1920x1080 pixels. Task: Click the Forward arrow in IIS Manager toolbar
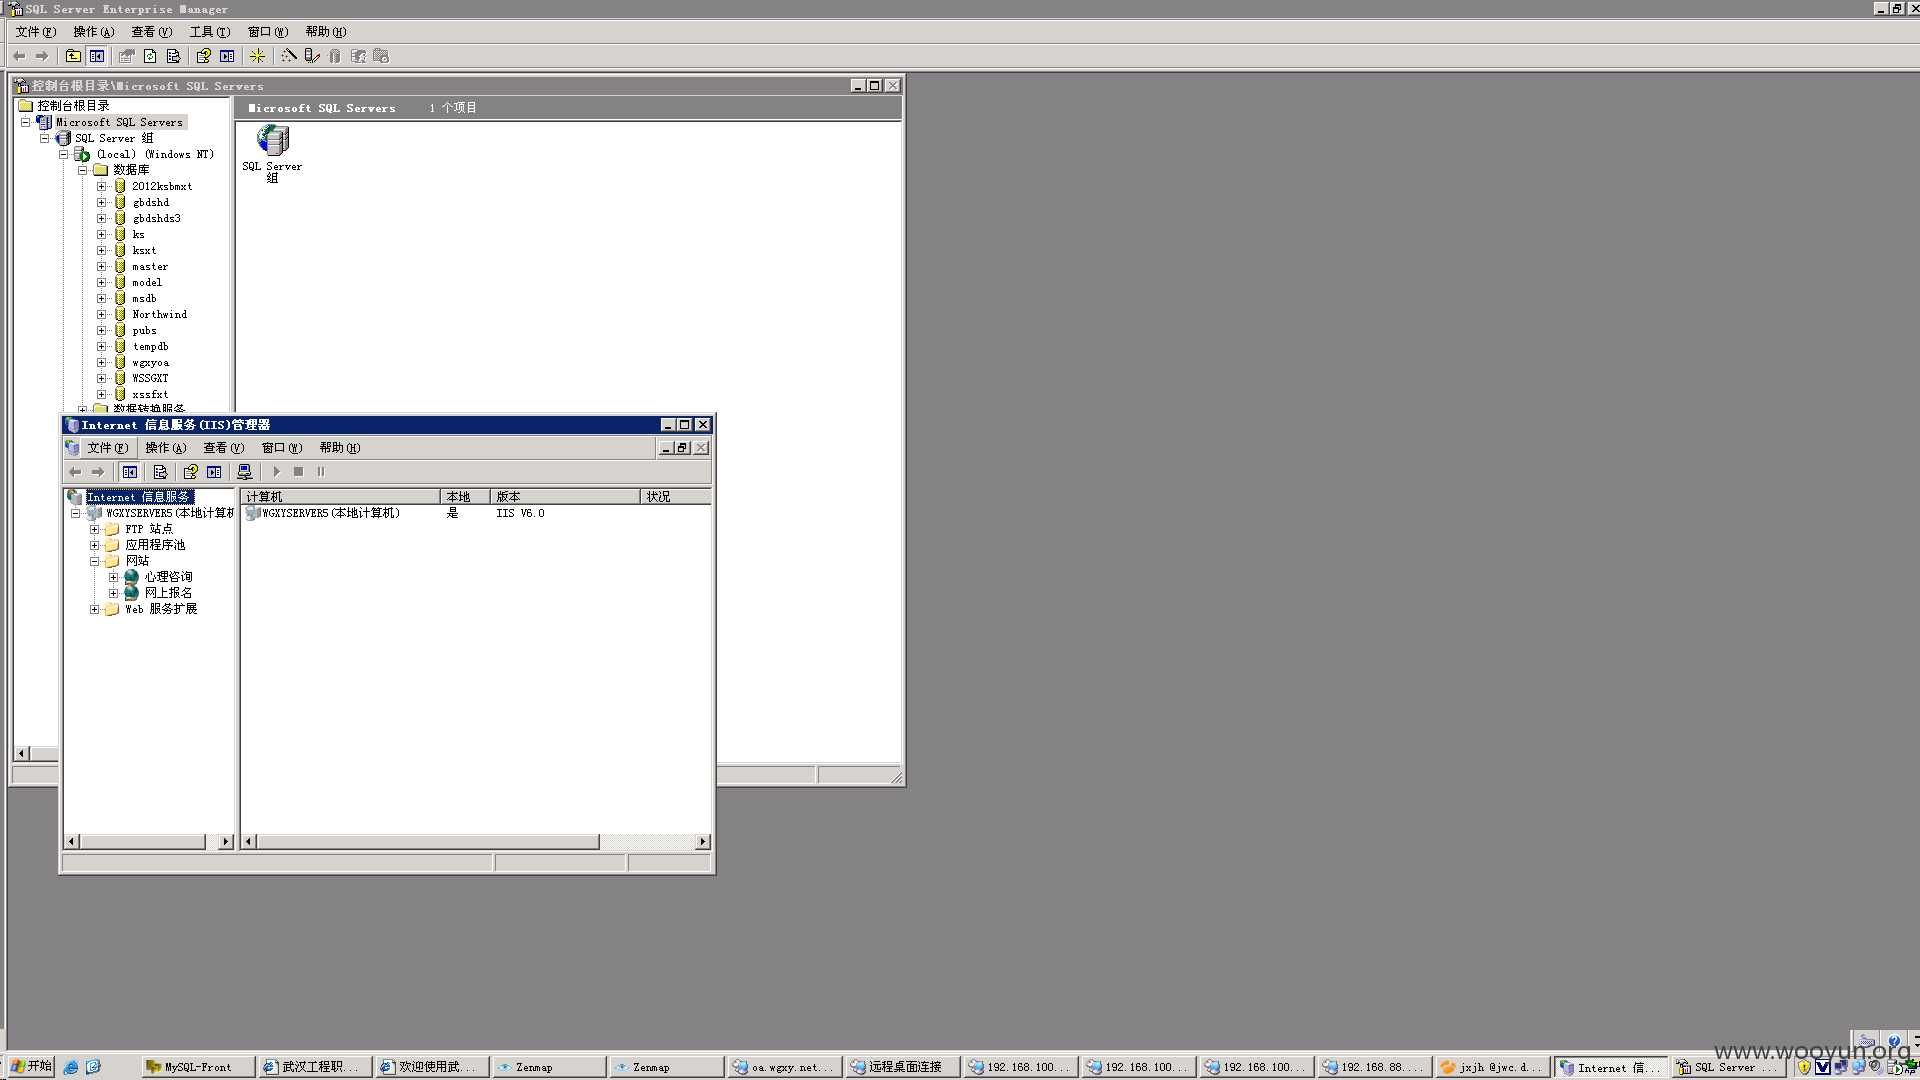click(x=98, y=472)
